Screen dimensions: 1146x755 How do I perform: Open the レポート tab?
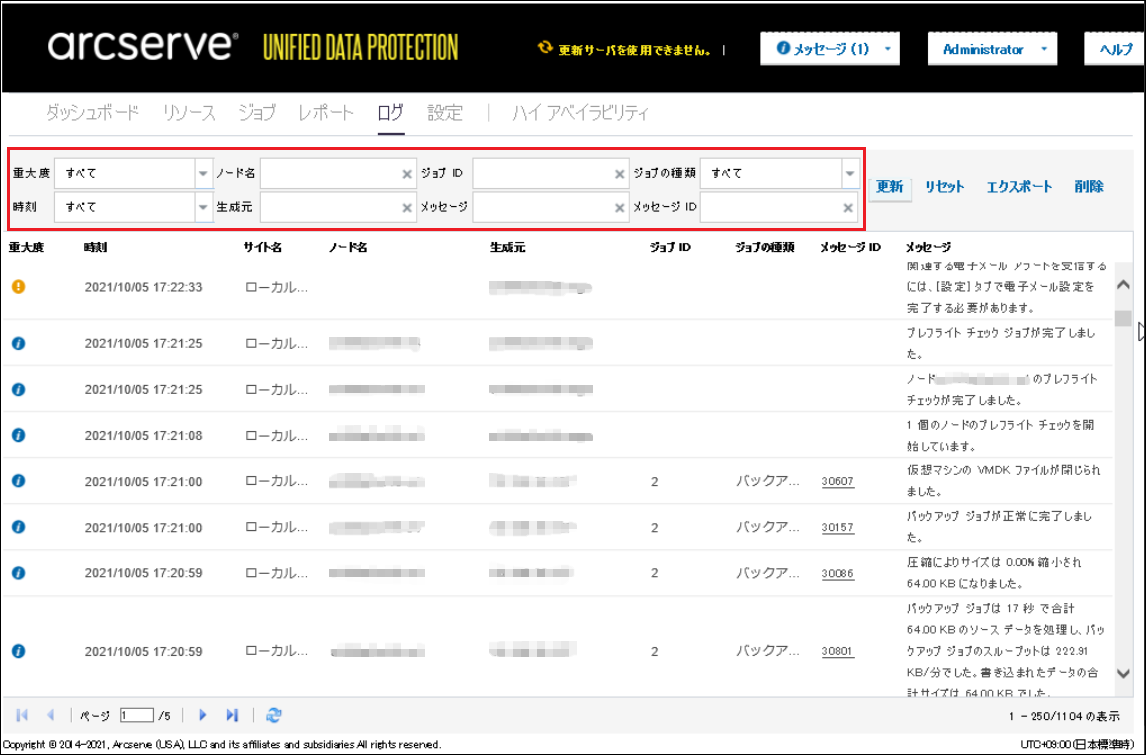click(x=326, y=113)
